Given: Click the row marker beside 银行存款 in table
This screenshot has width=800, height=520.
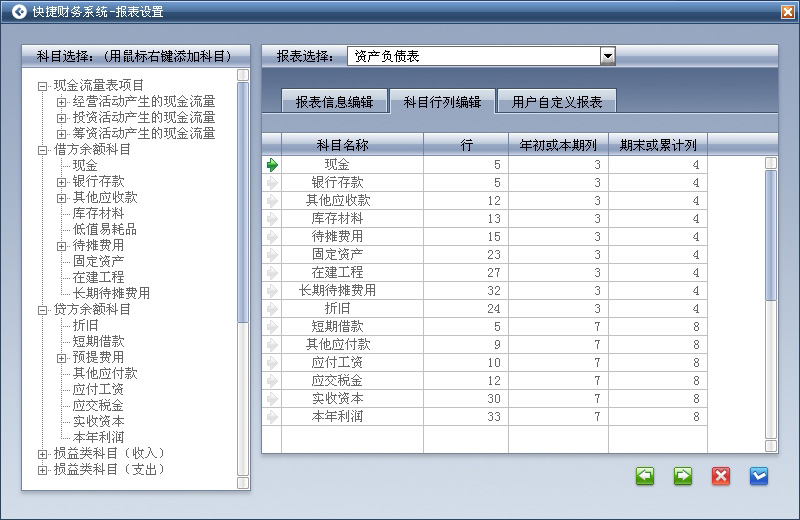Looking at the screenshot, I should tap(272, 183).
